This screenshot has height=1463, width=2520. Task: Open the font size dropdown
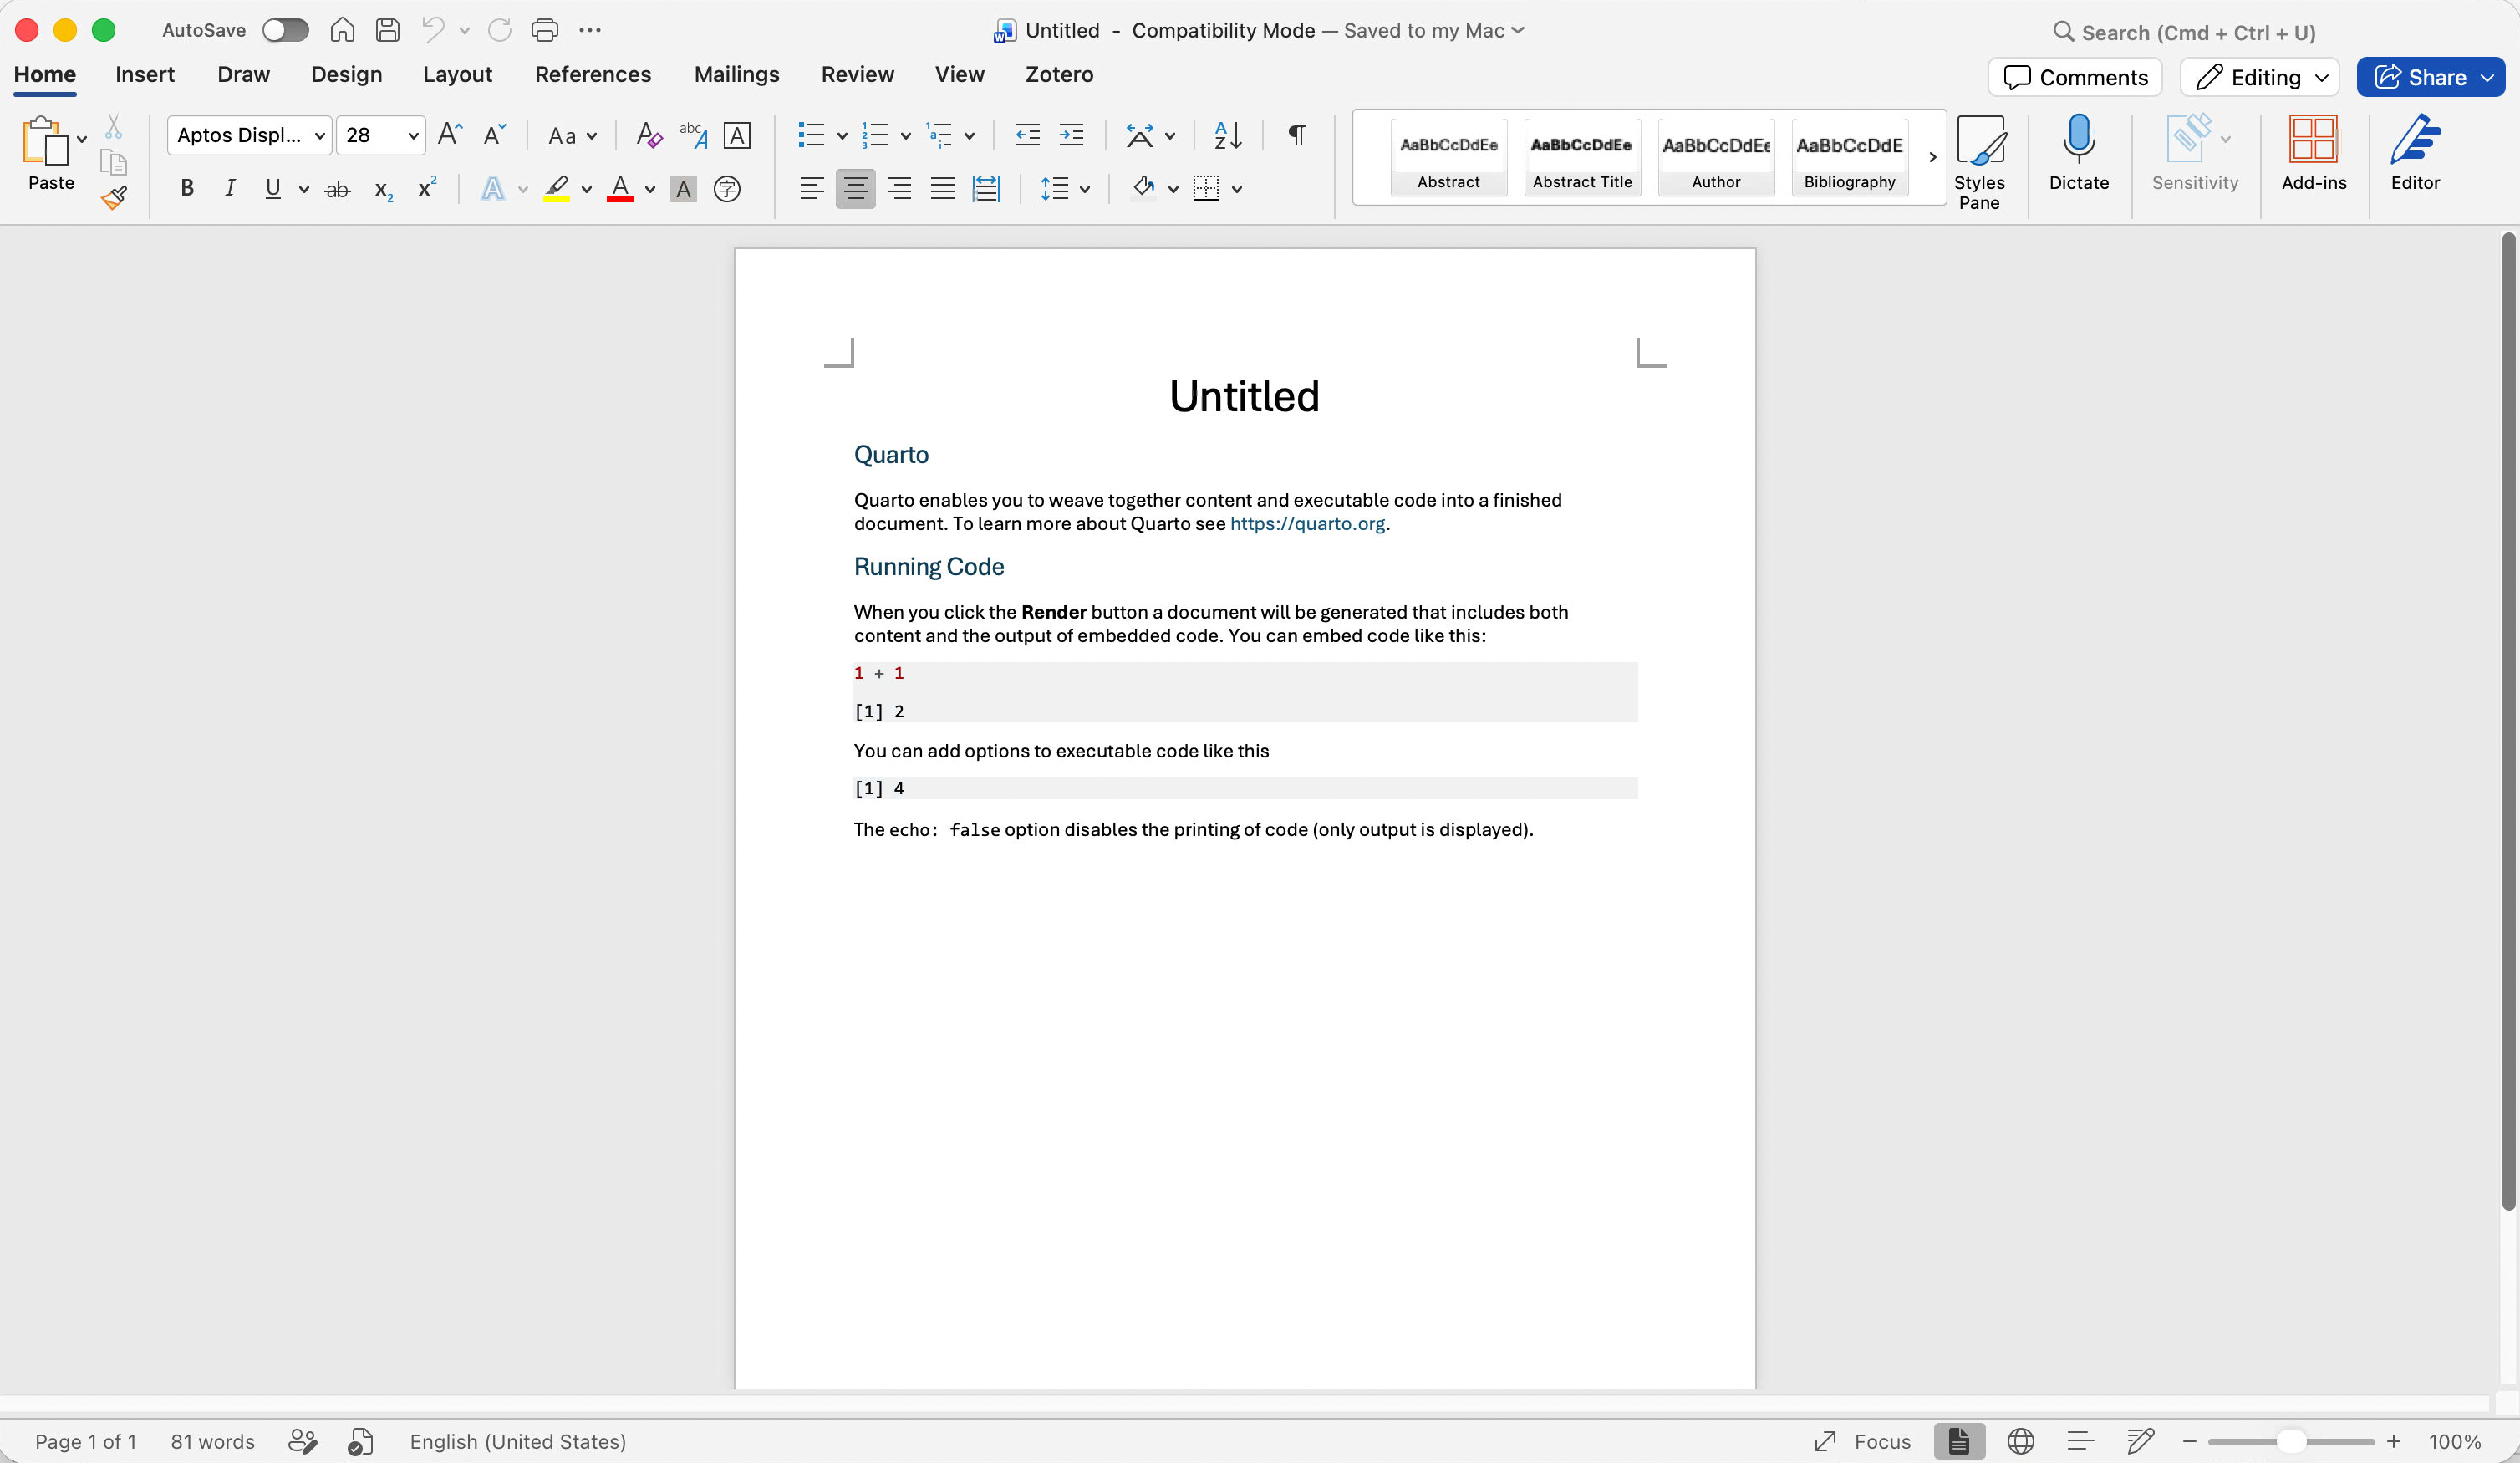tap(413, 136)
